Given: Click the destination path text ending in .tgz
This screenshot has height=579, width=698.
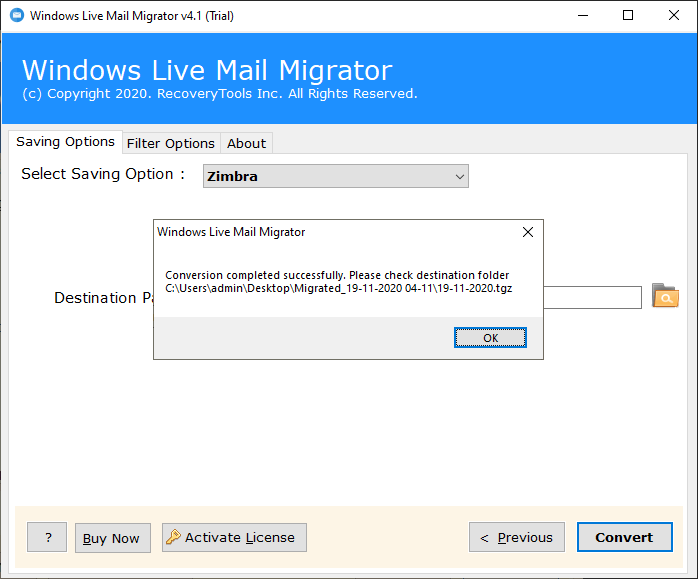Looking at the screenshot, I should click(339, 288).
